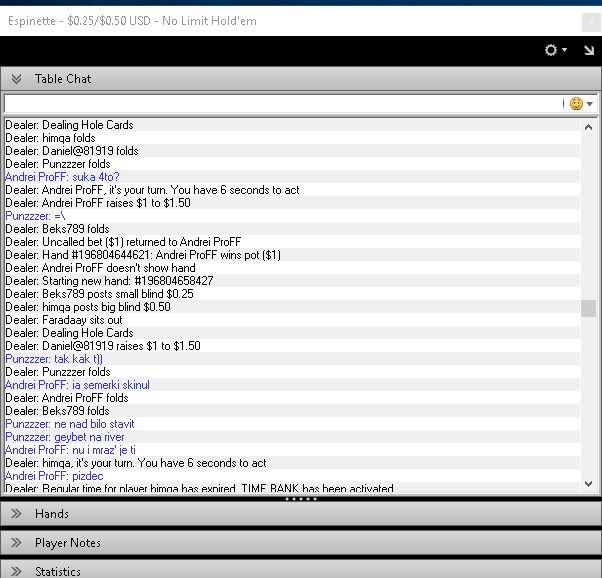Click the diagonal arrow dock icon
602x578 pixels.
pyautogui.click(x=589, y=50)
